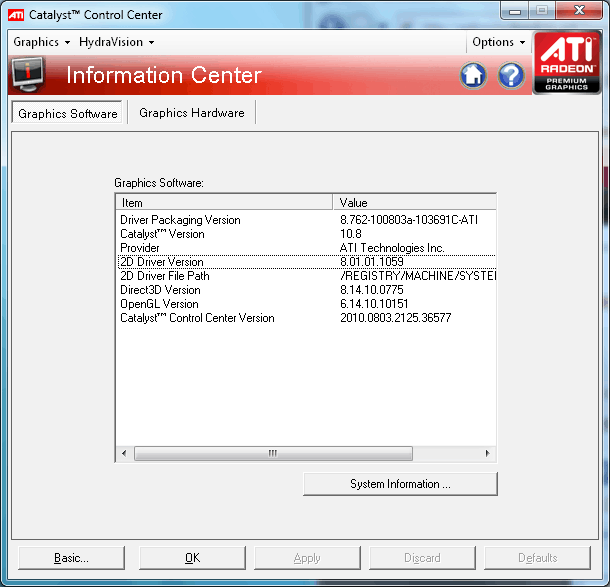Viewport: 610px width, 587px height.
Task: Click the Apply button
Action: coord(307,558)
